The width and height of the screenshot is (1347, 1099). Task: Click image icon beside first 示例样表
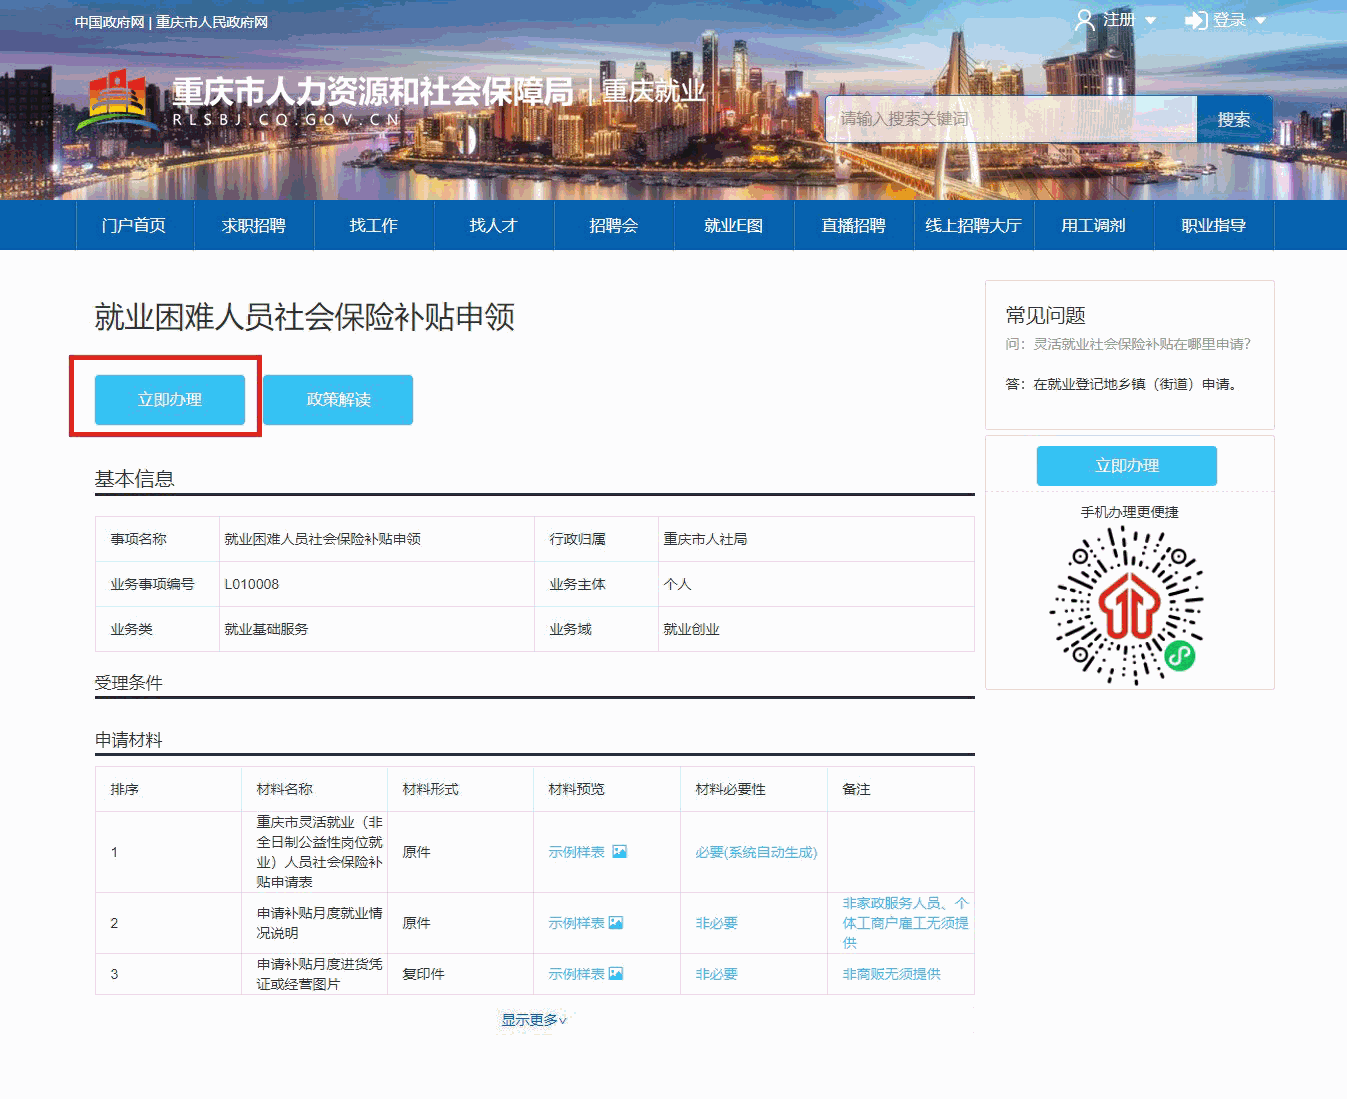point(619,852)
